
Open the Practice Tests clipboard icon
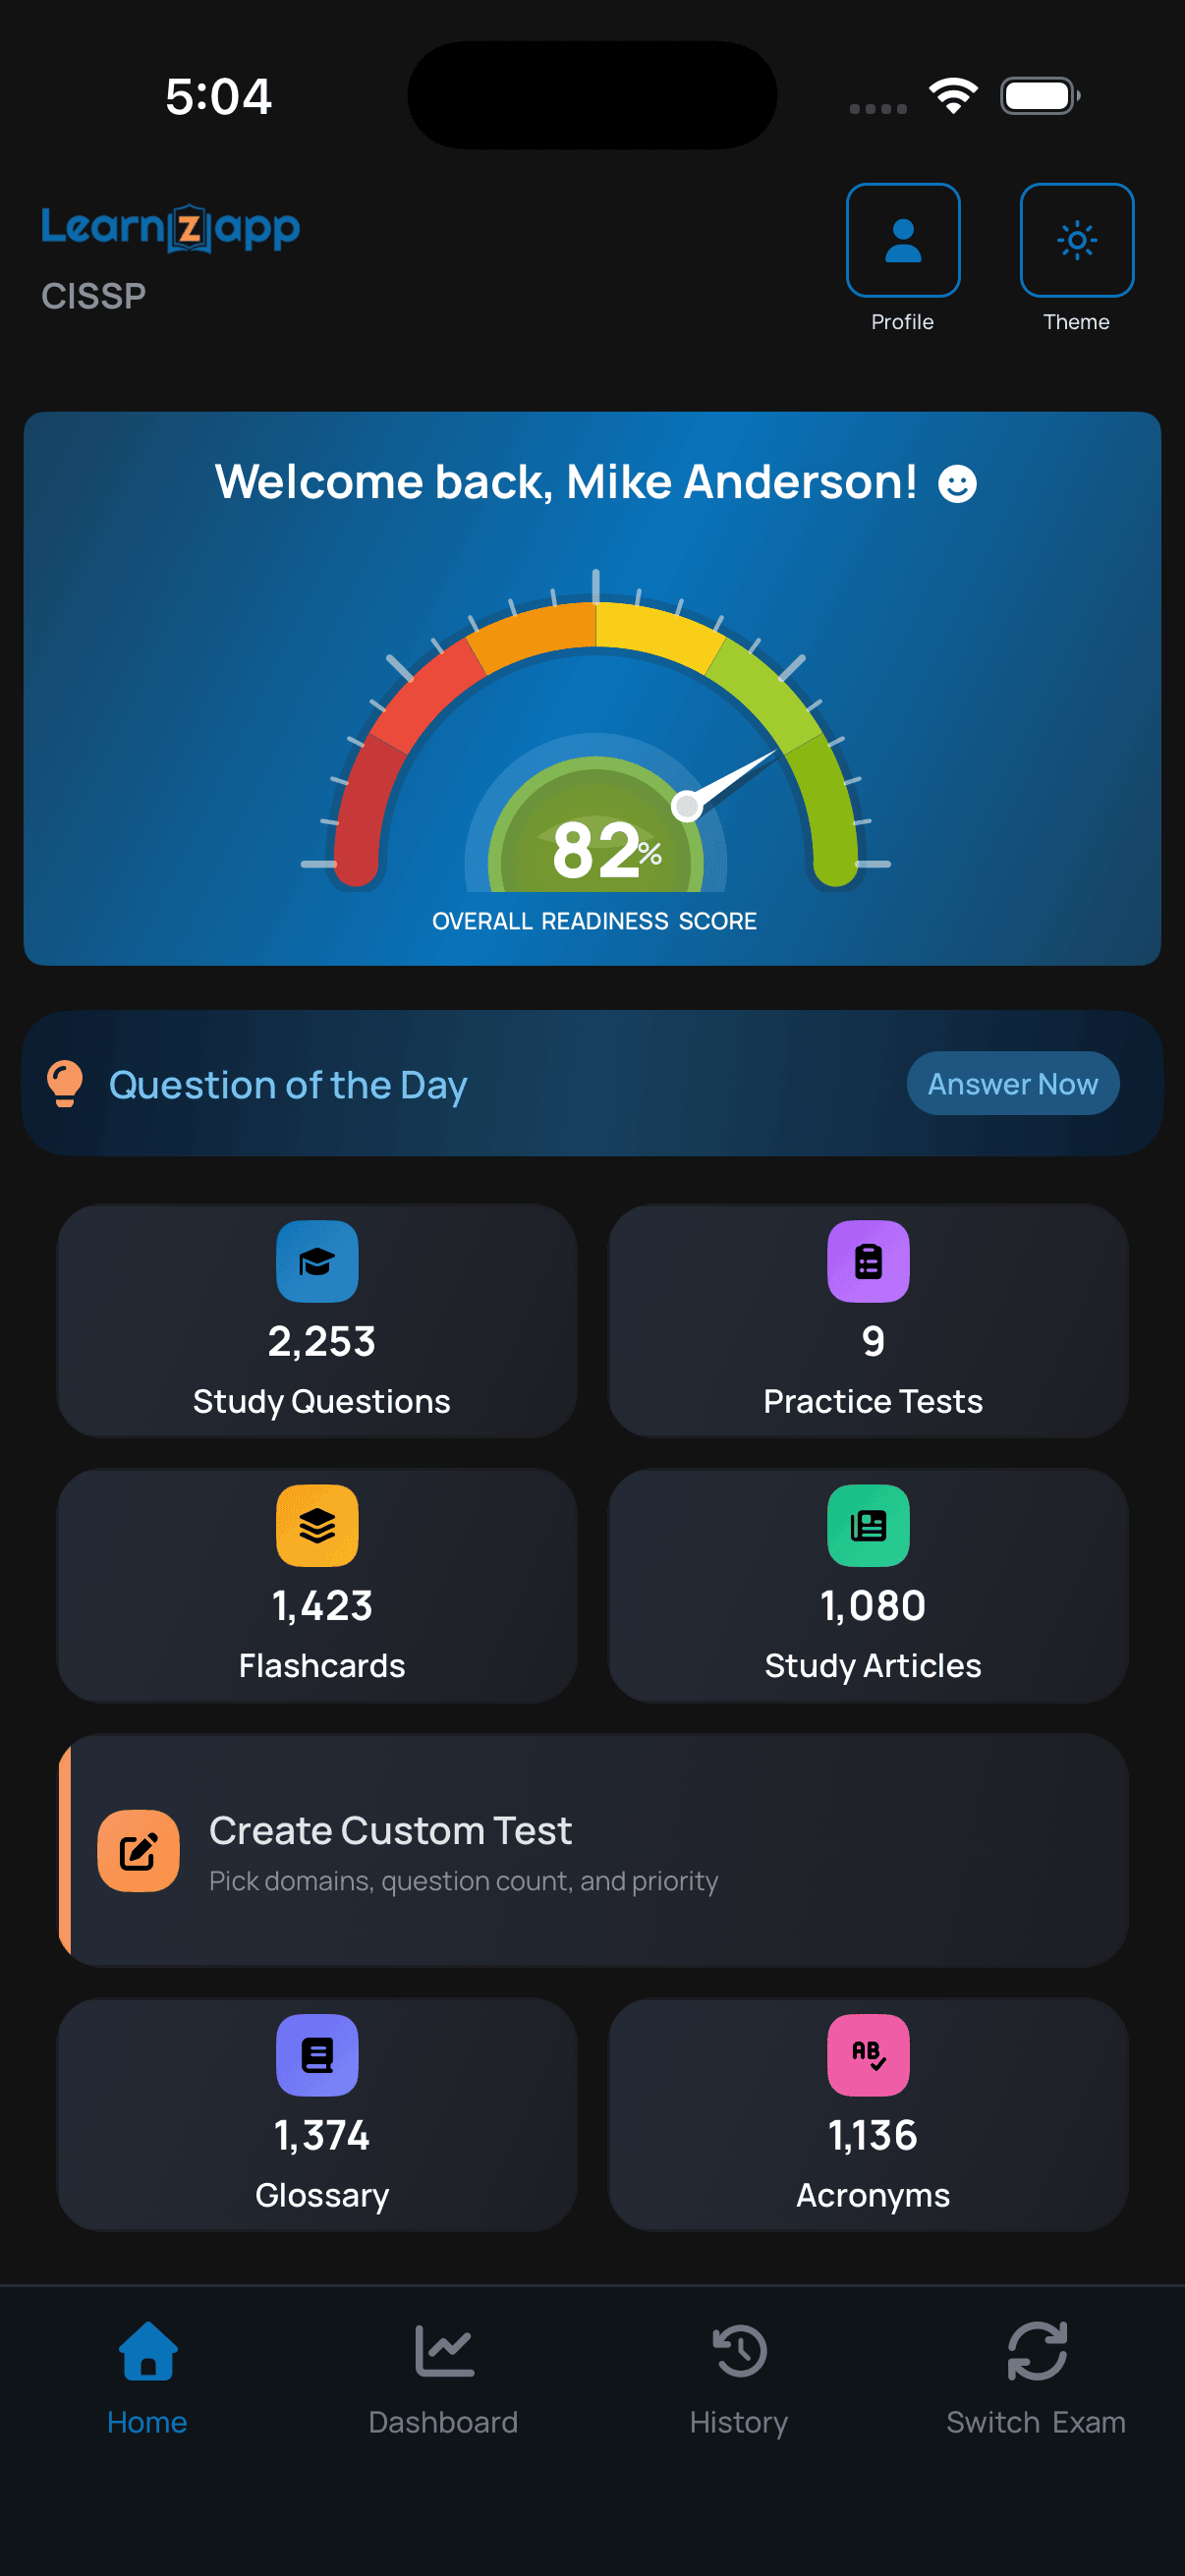pyautogui.click(x=868, y=1261)
